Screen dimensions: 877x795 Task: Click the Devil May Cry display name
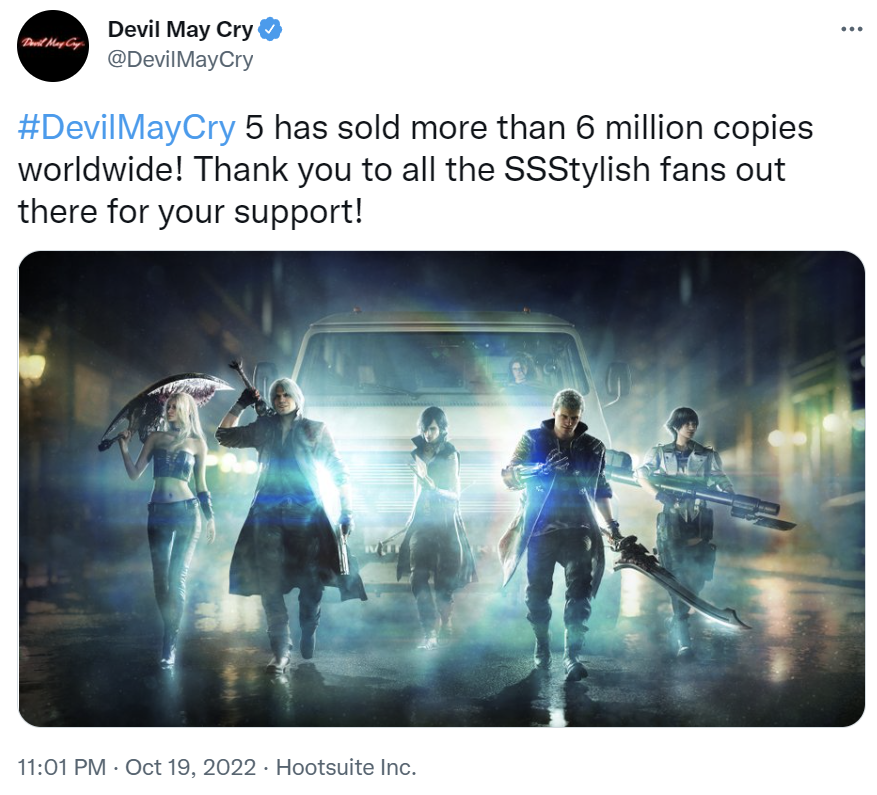click(180, 29)
